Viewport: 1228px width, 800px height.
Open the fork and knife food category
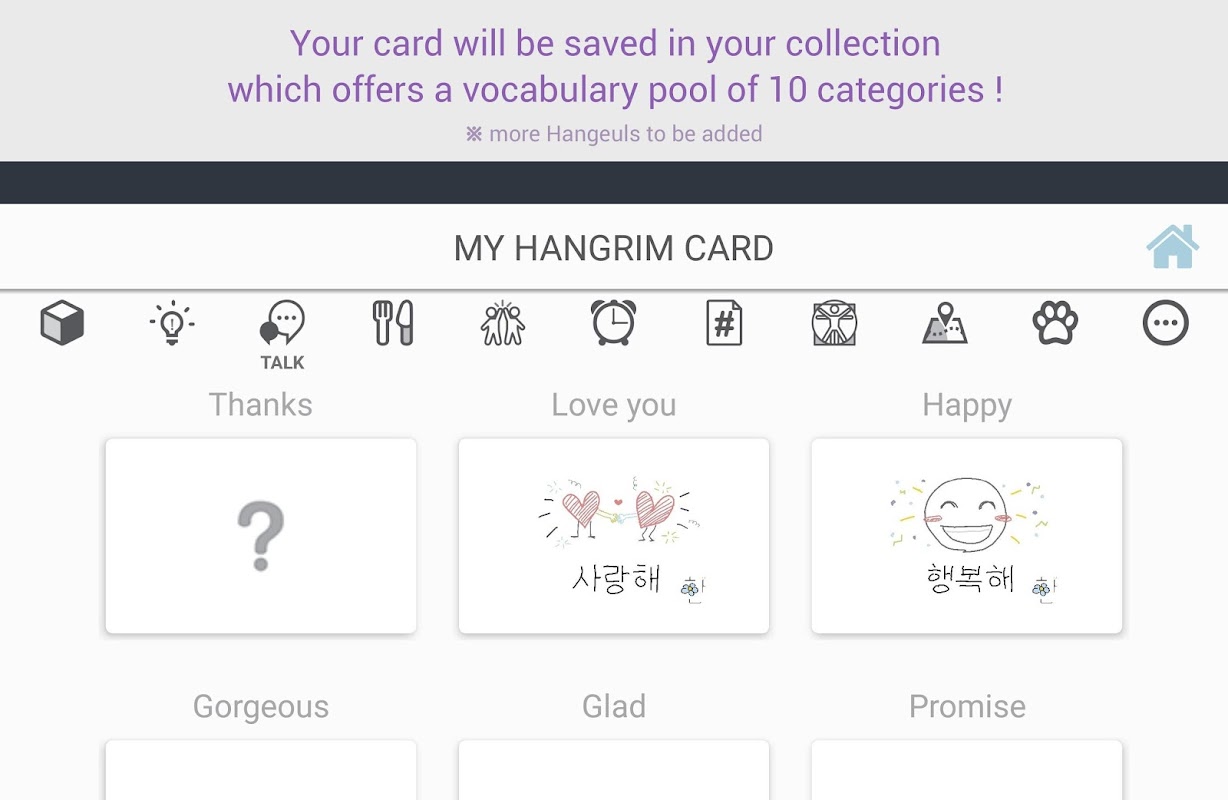pyautogui.click(x=393, y=324)
